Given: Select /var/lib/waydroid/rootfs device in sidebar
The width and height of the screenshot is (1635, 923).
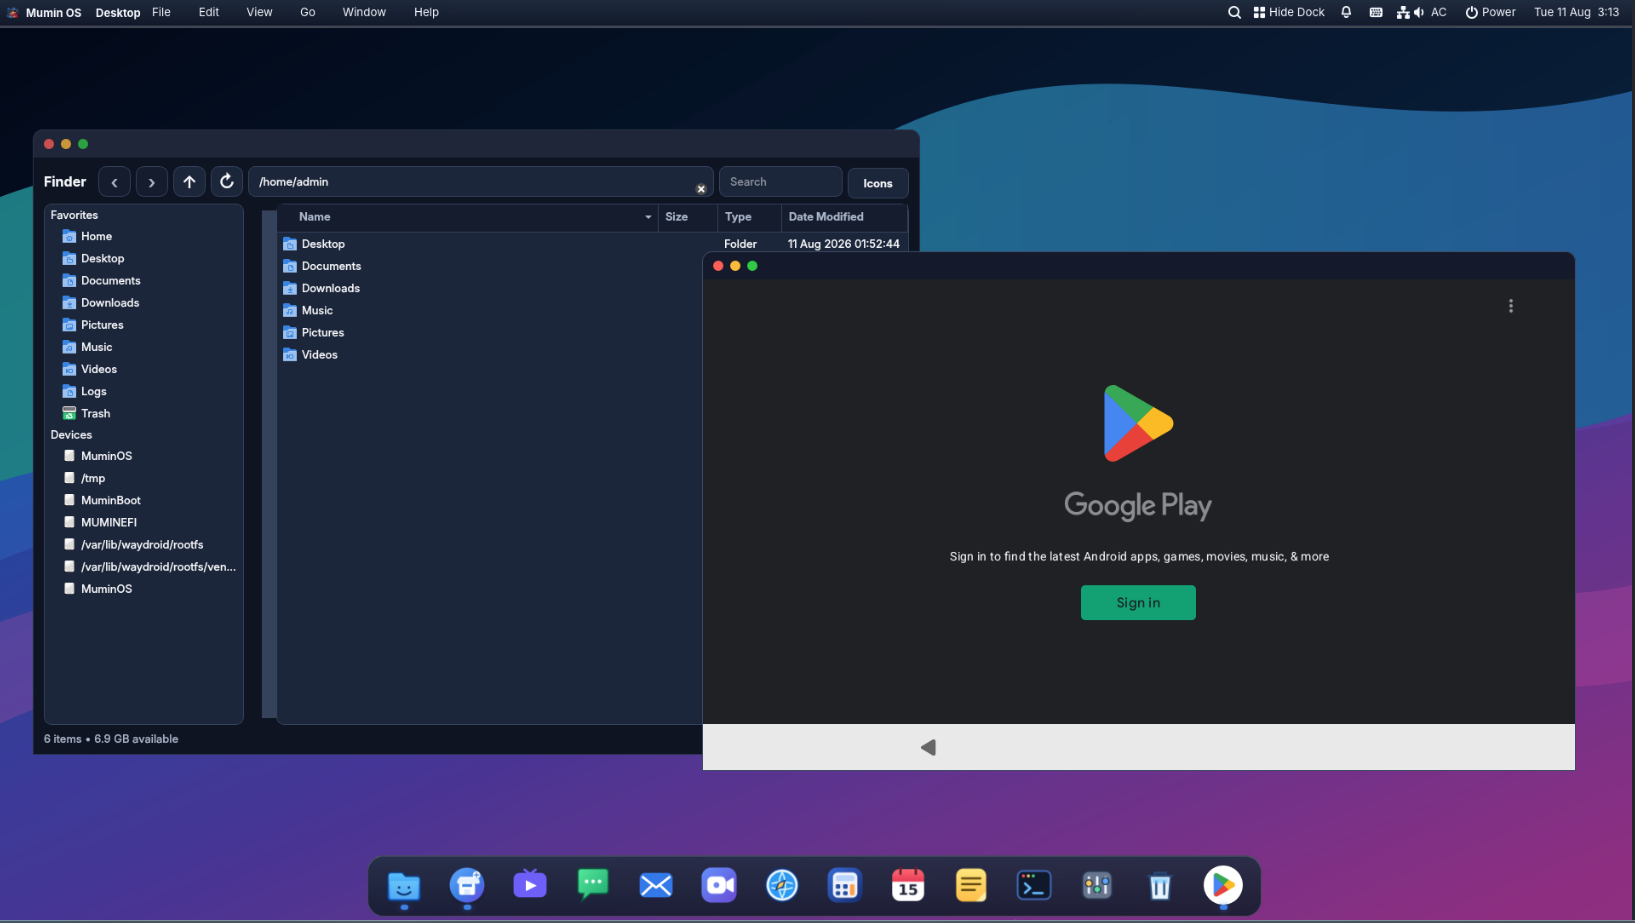Looking at the screenshot, I should 141,545.
